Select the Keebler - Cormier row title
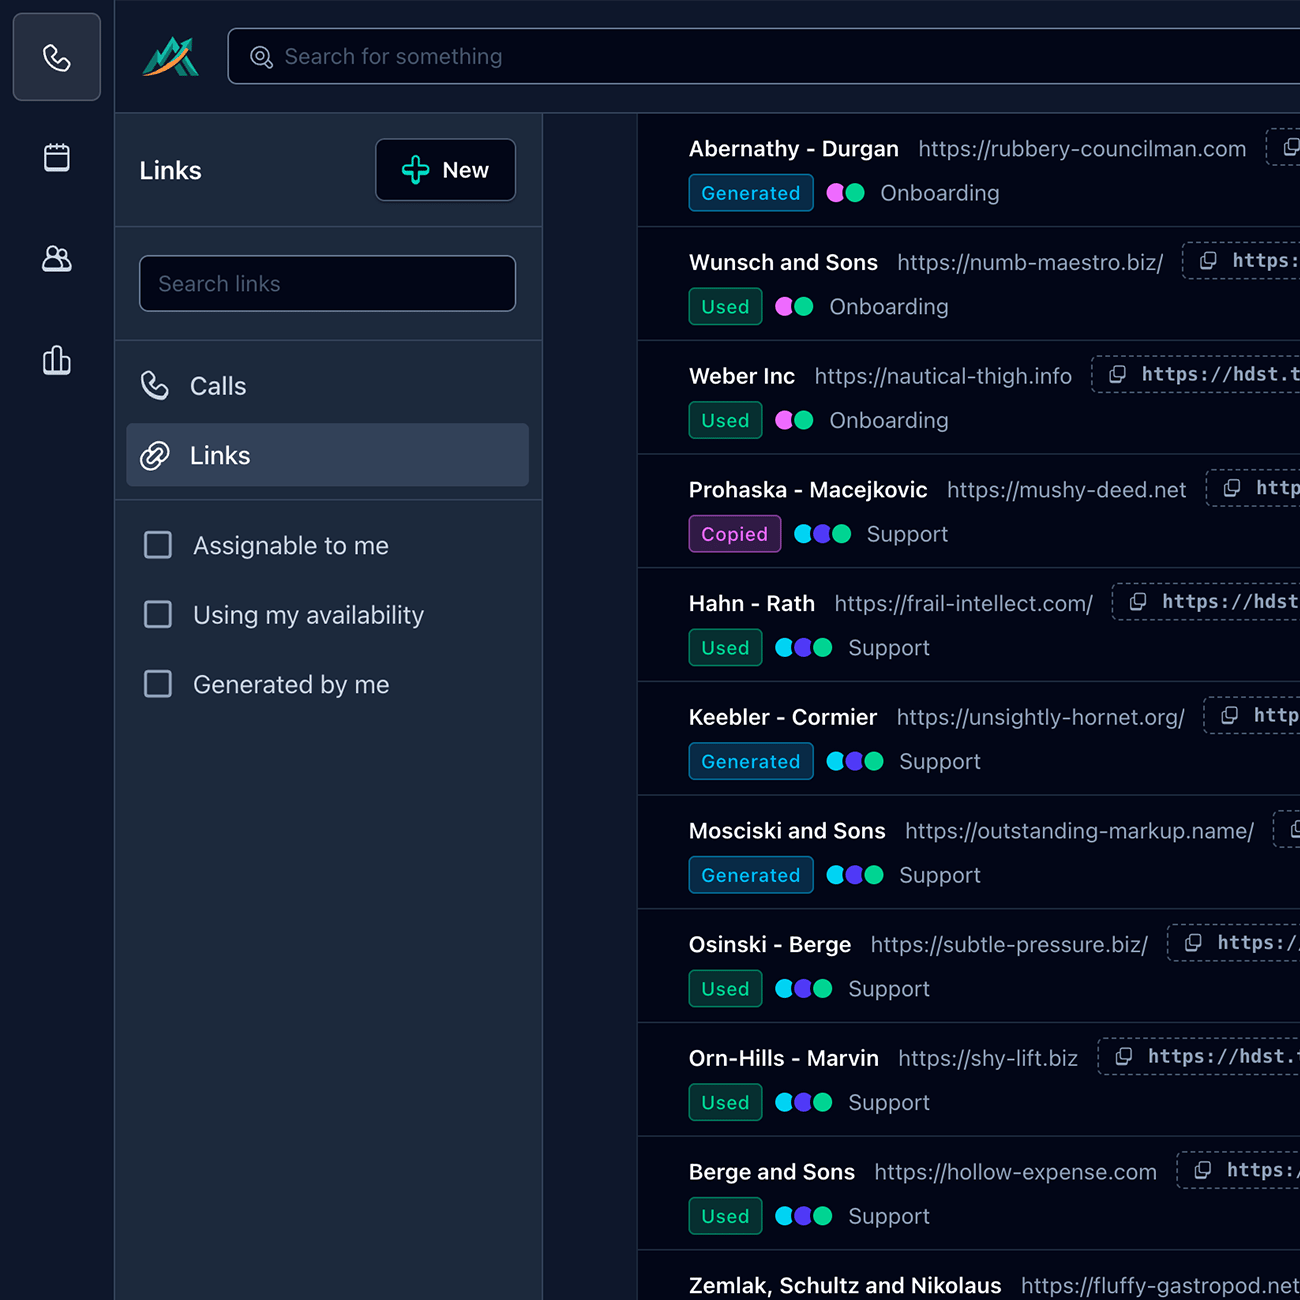Screen dimensions: 1300x1300 (x=783, y=717)
